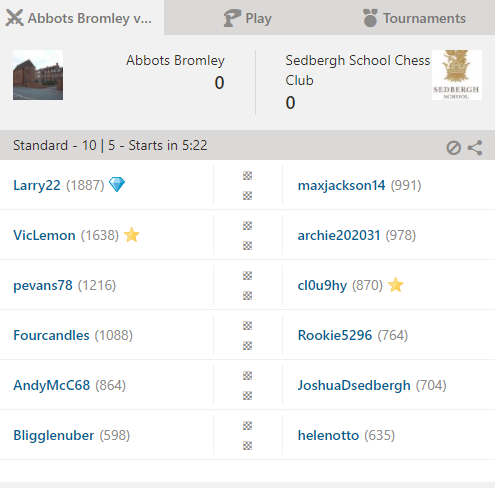Click the block/cancel circle icon
Screen dimensions: 495x488
point(453,148)
